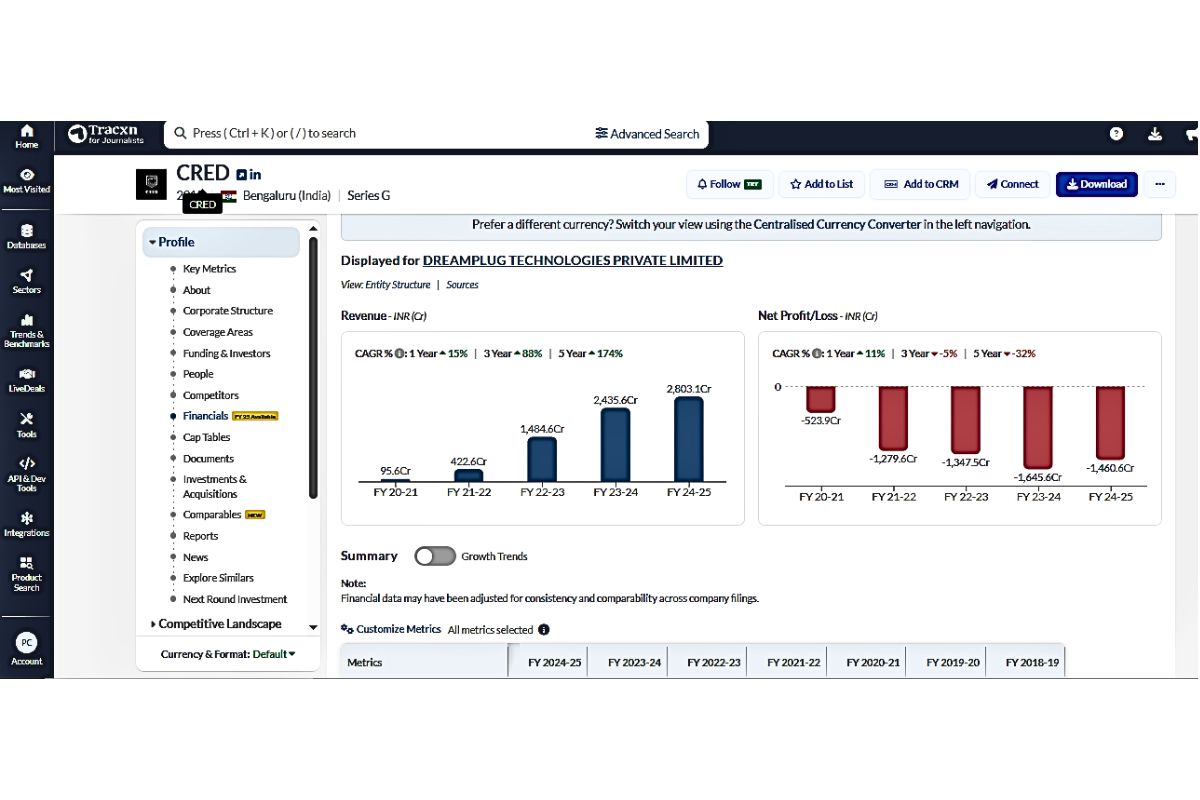The image size is (1200, 800).
Task: Go to Cap Tables section
Action: 206,437
